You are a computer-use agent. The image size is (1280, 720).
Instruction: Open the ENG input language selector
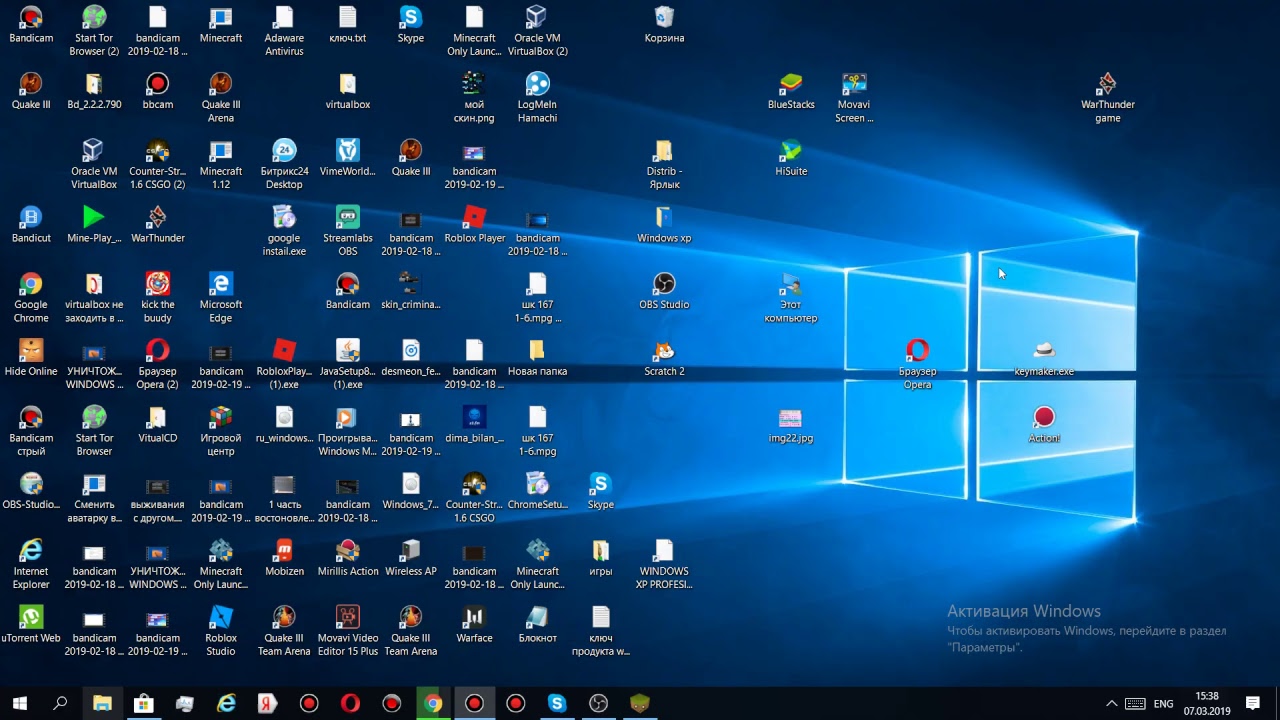[1163, 704]
